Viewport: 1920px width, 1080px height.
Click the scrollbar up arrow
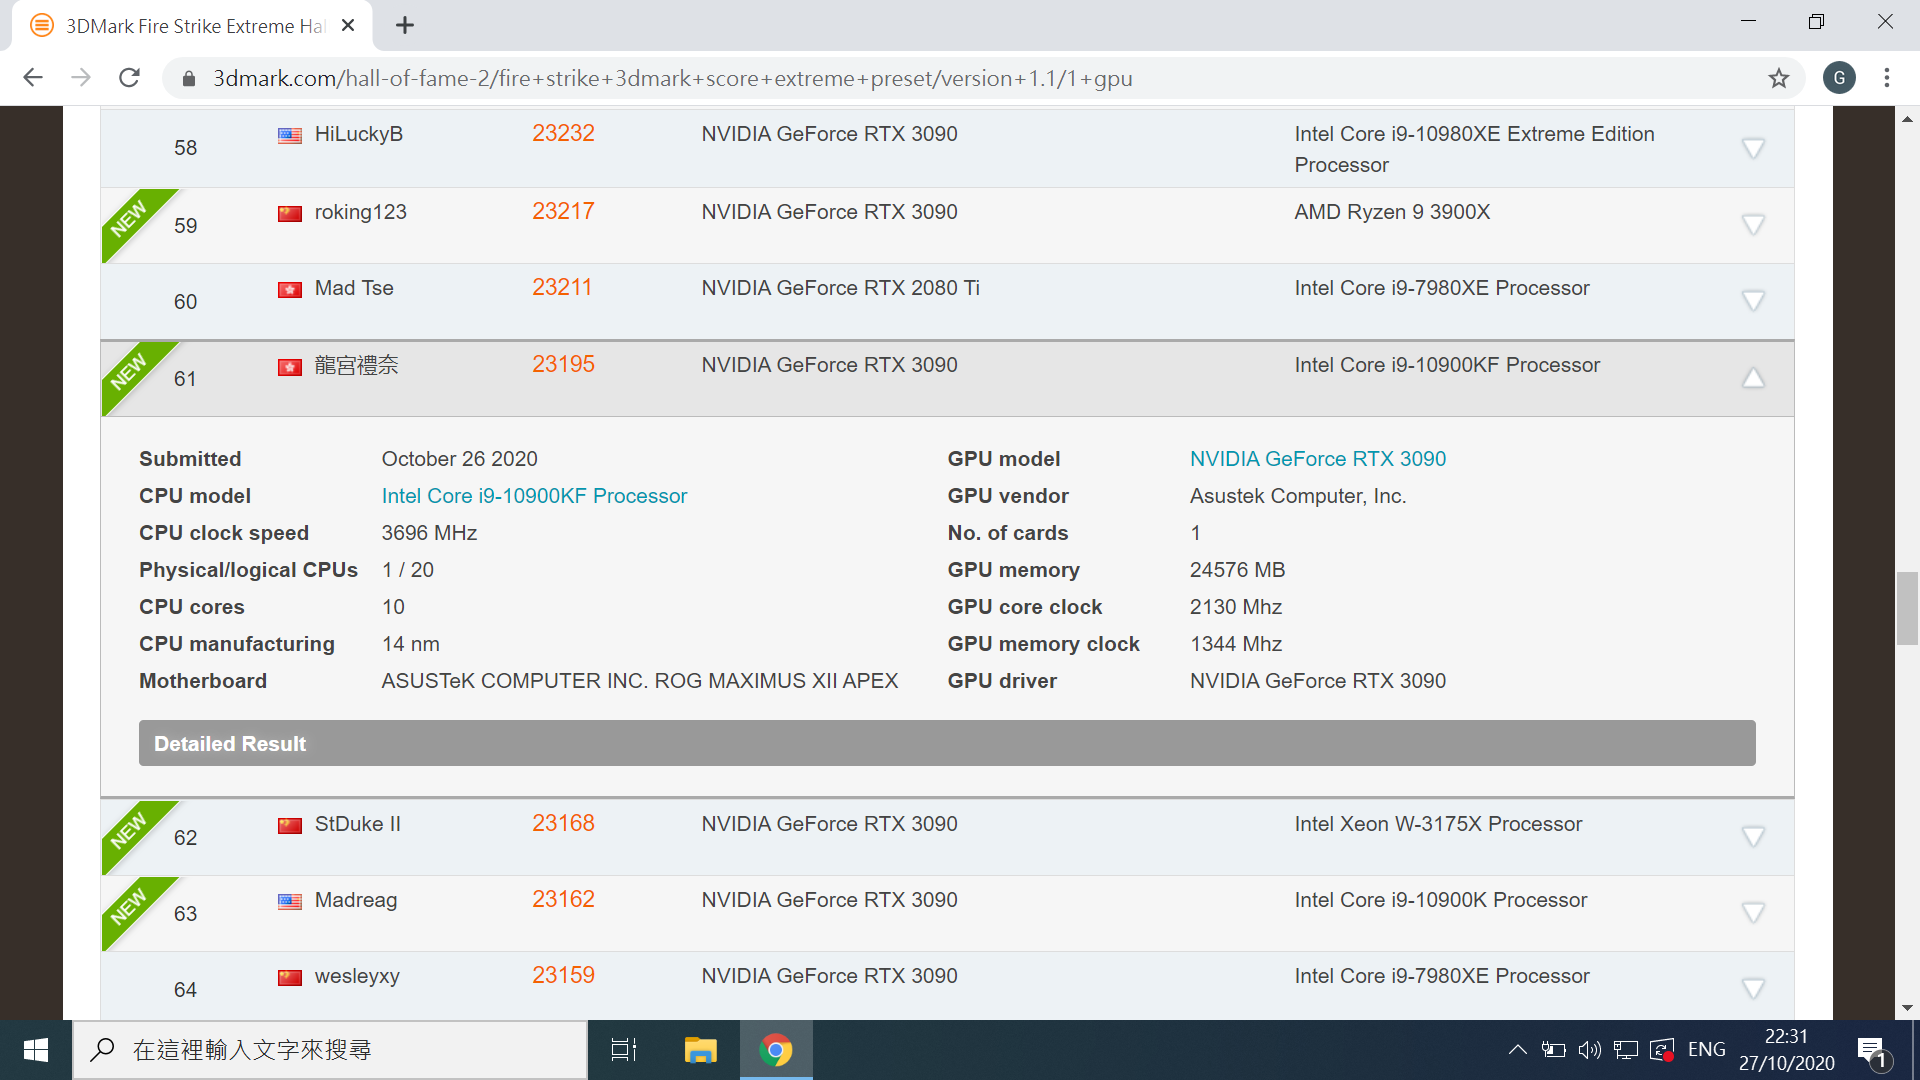pos(1907,118)
